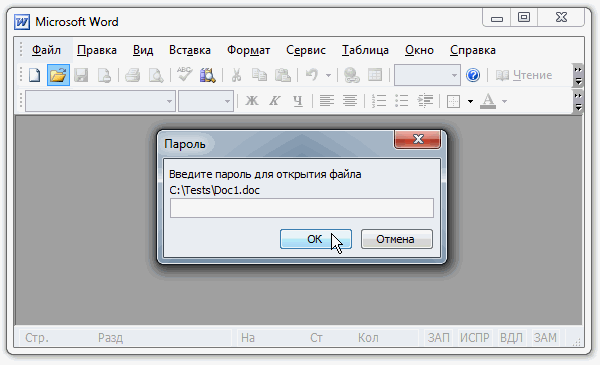Click ВДЛ extend selection status indicator
Image resolution: width=600 pixels, height=365 pixels.
(511, 337)
